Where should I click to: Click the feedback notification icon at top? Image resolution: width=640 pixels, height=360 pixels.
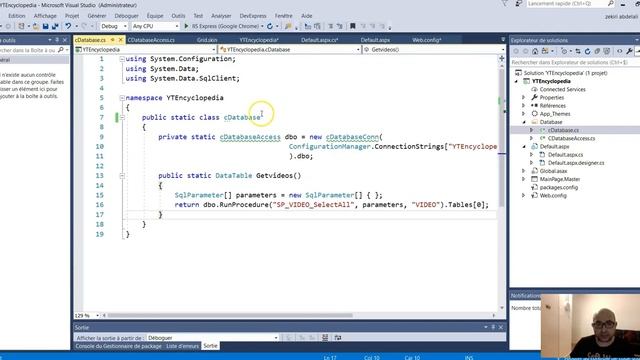pos(519,4)
